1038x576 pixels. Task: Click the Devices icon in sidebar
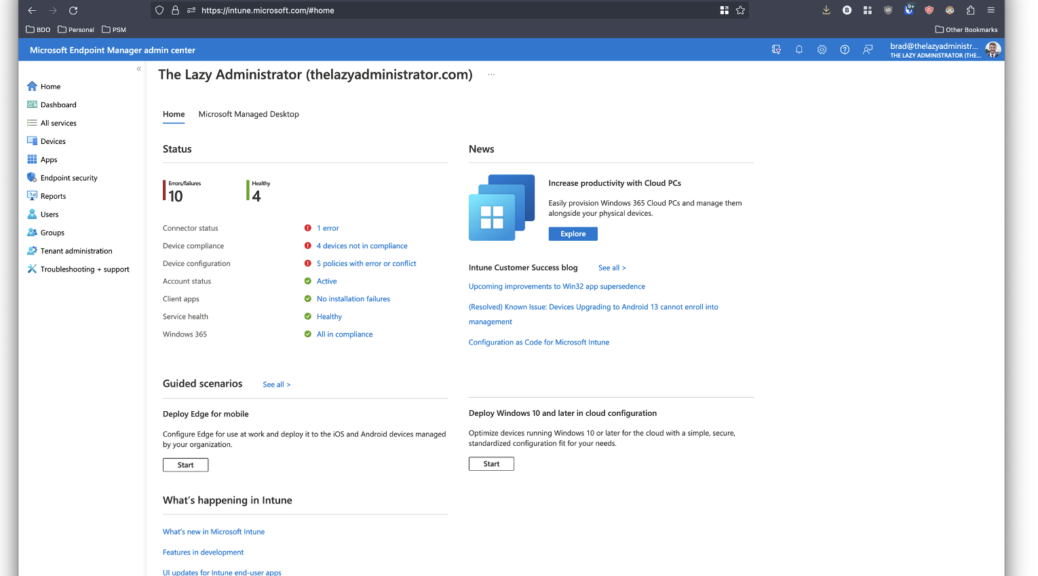click(x=32, y=141)
